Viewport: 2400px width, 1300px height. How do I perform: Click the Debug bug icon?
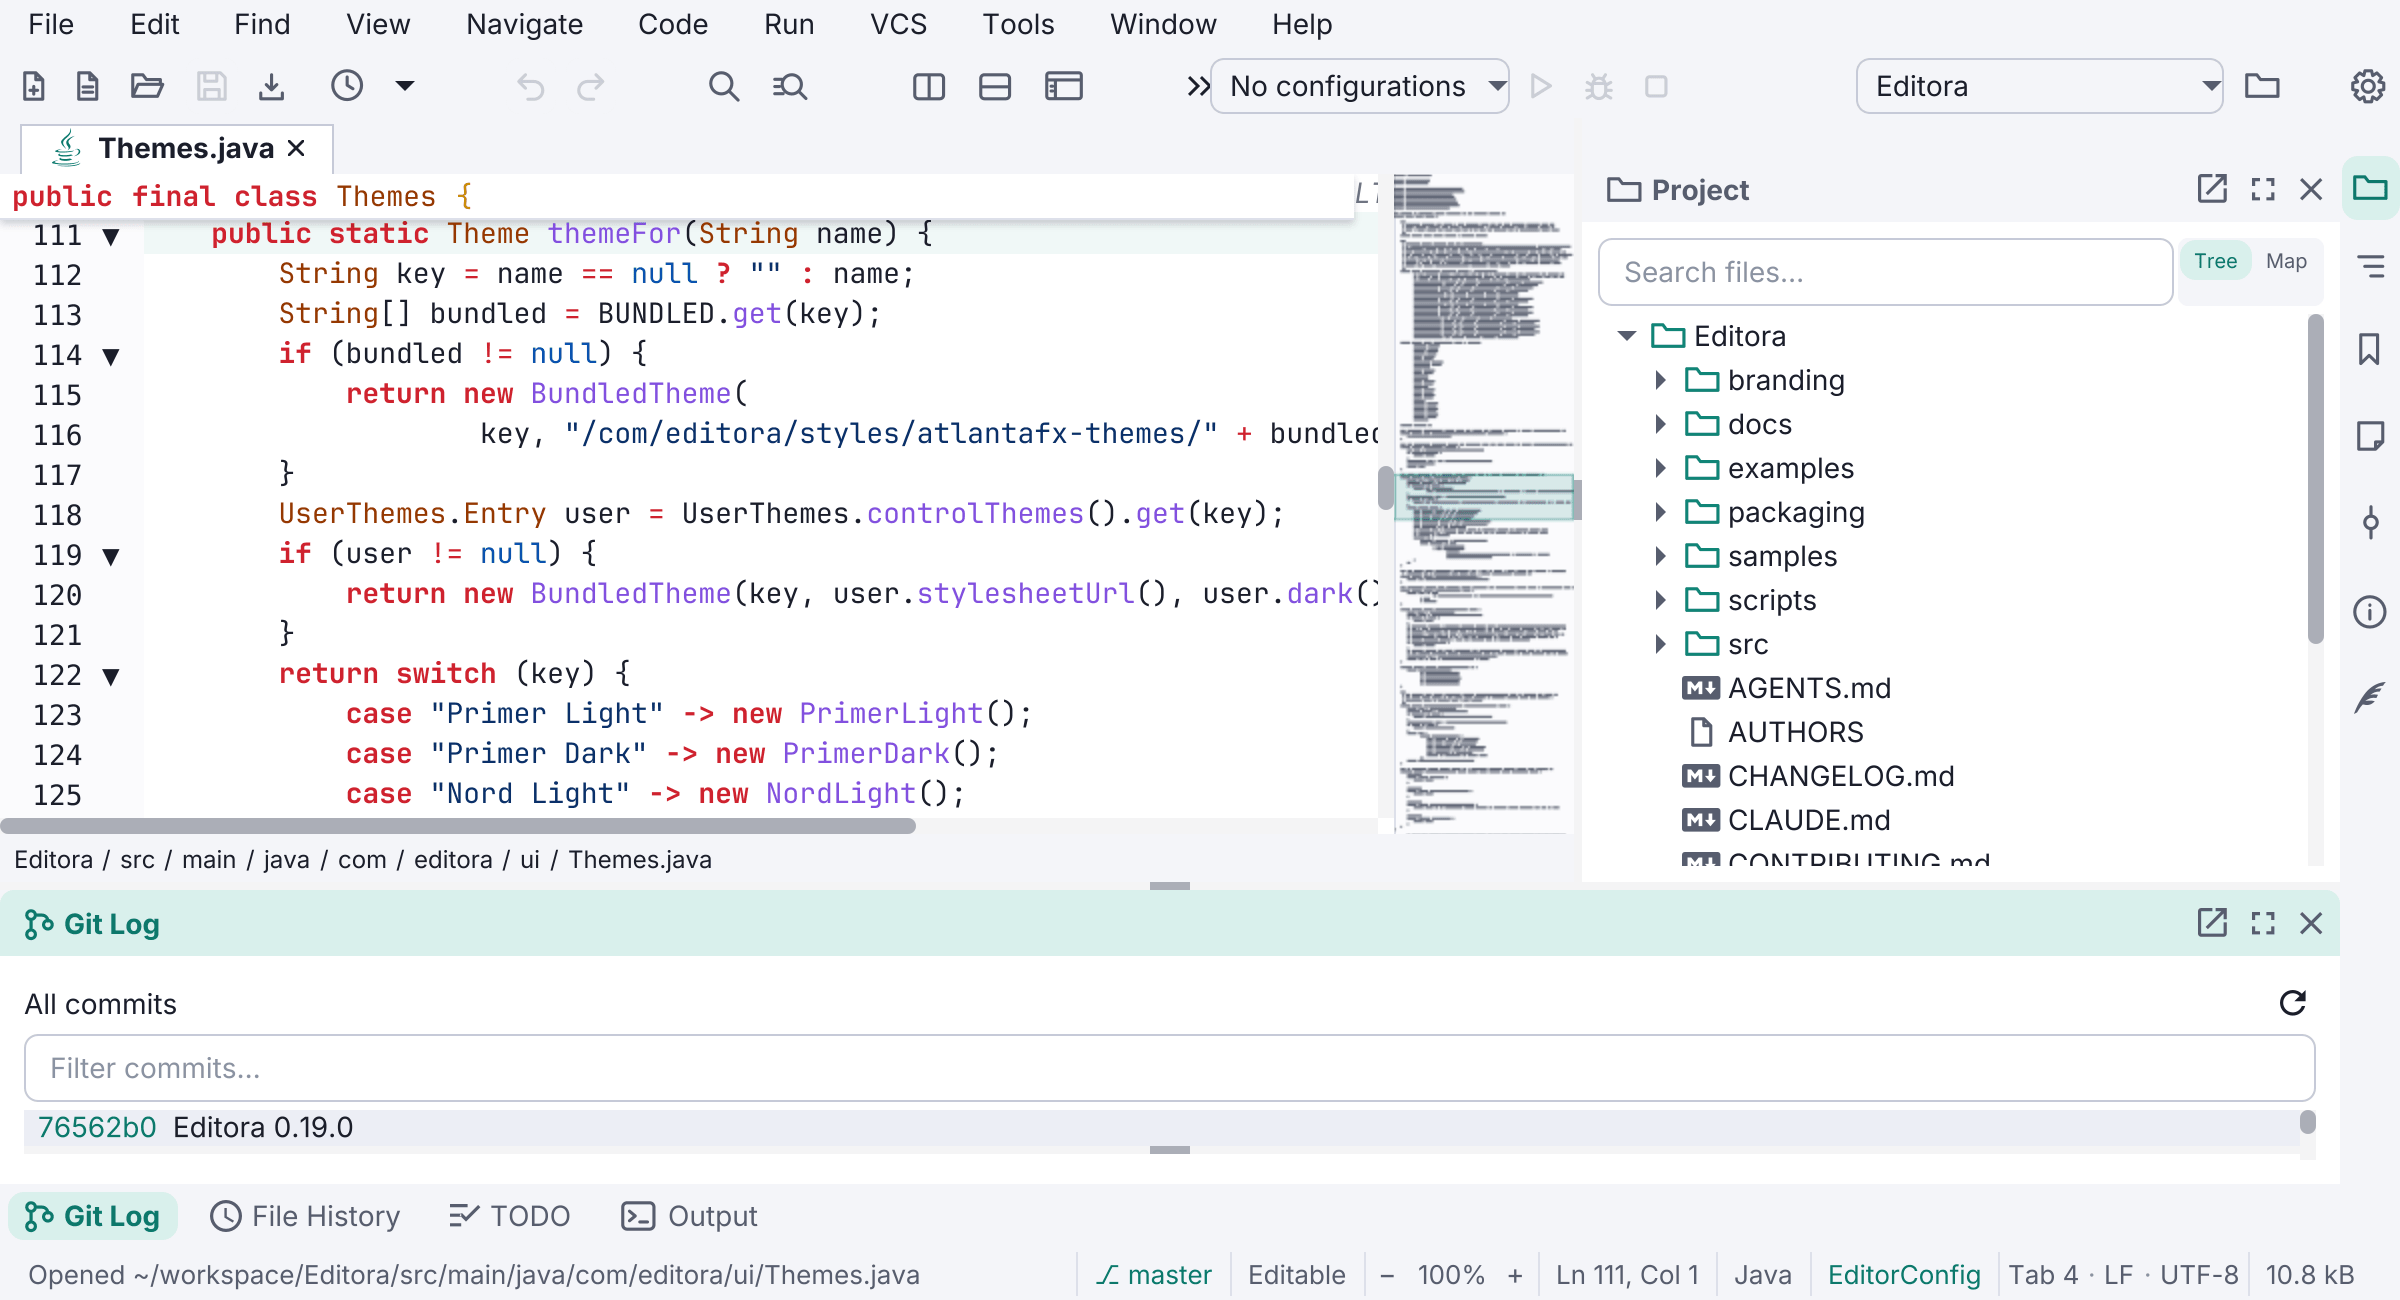point(1599,87)
